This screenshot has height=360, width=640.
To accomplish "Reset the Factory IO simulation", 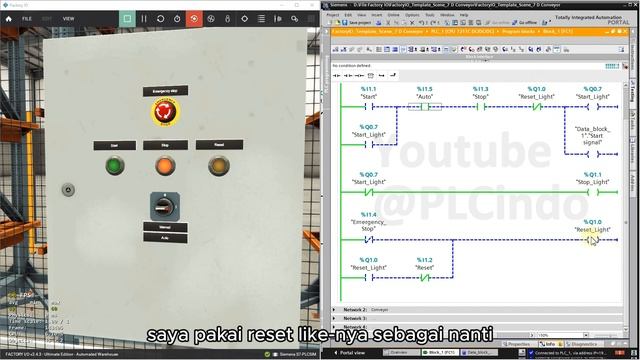I will [160, 19].
